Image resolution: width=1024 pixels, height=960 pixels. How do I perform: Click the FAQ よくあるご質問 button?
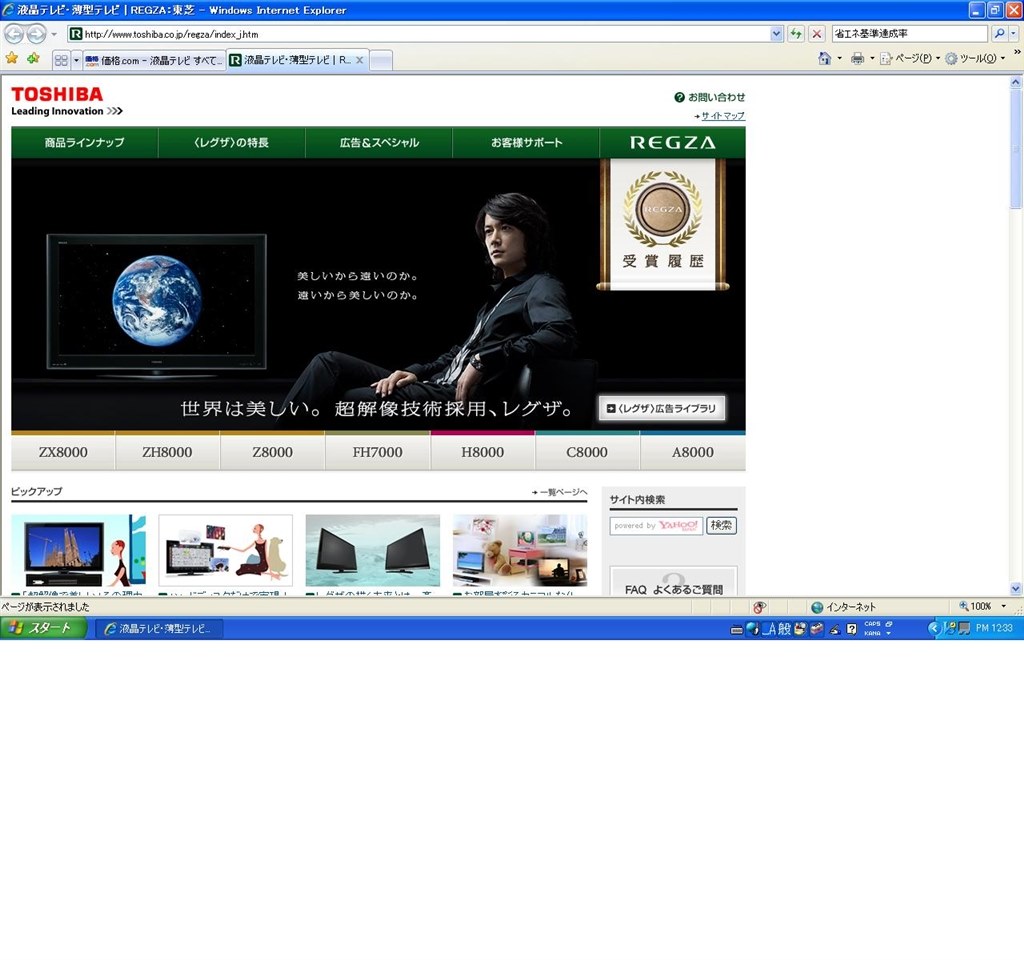pos(673,581)
